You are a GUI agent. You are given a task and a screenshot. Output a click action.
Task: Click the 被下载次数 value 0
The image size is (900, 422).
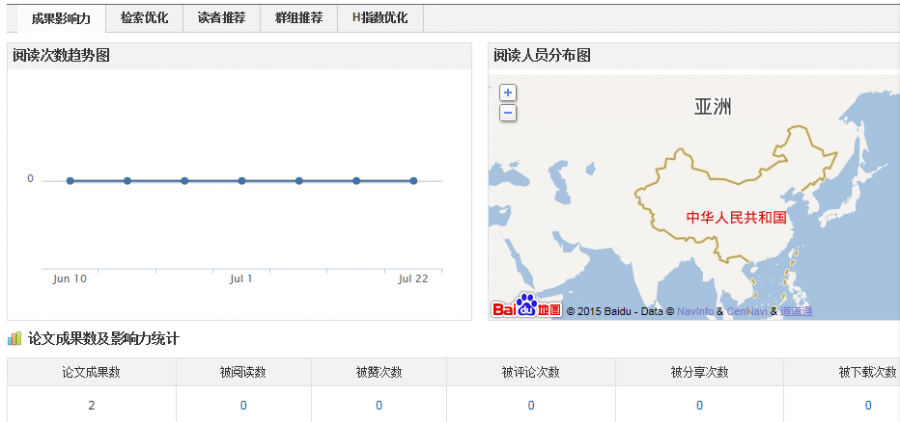pyautogui.click(x=868, y=406)
